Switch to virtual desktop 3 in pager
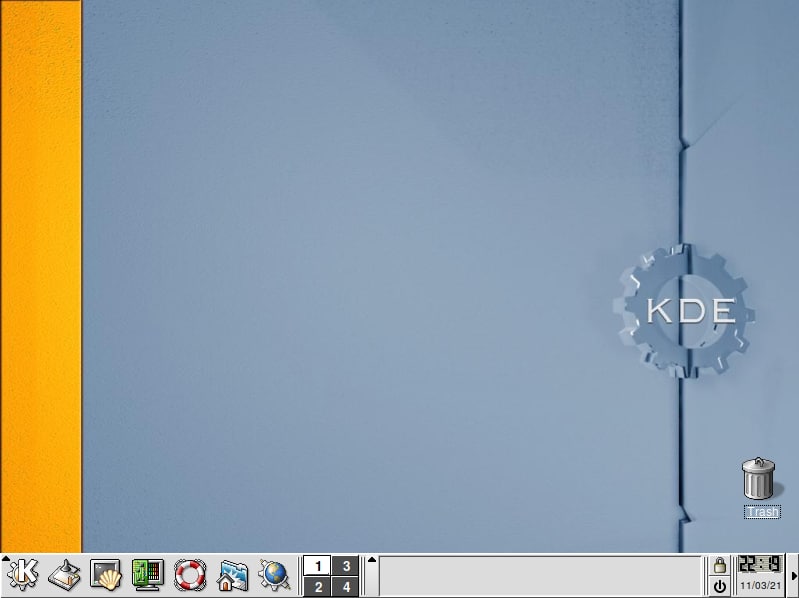The image size is (799, 598). (346, 565)
